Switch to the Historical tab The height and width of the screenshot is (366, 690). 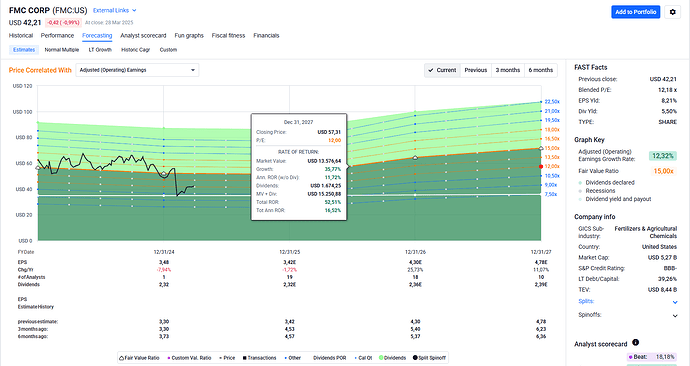click(21, 36)
